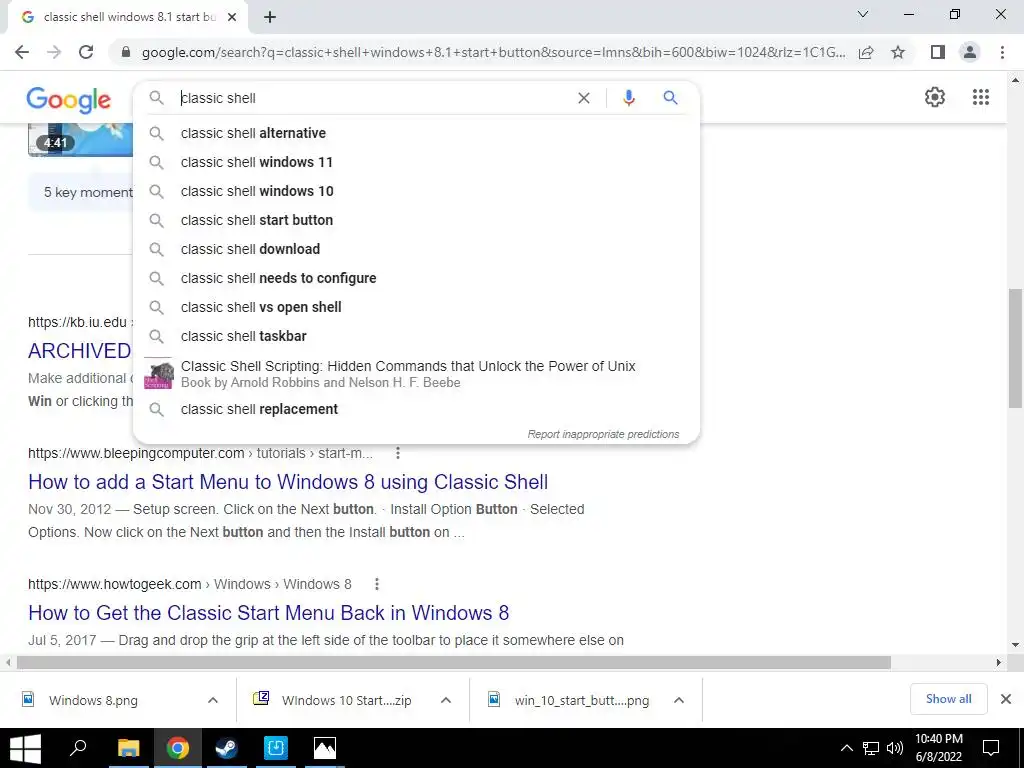Expand options for Windows 10 Start zip
Image resolution: width=1024 pixels, height=768 pixels.
point(446,700)
